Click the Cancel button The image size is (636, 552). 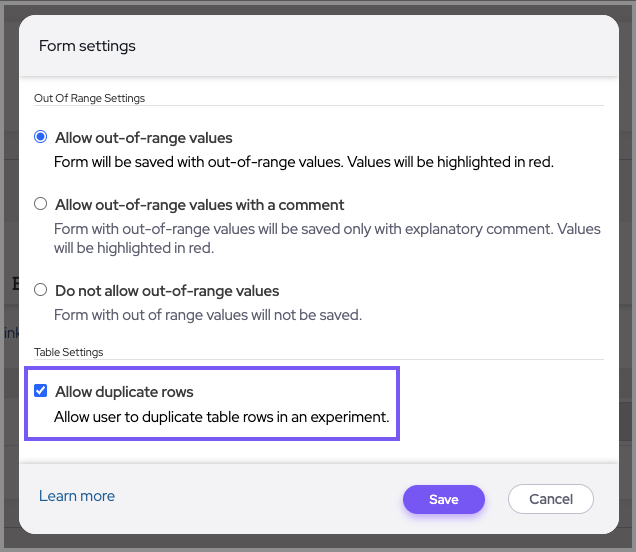pos(550,499)
